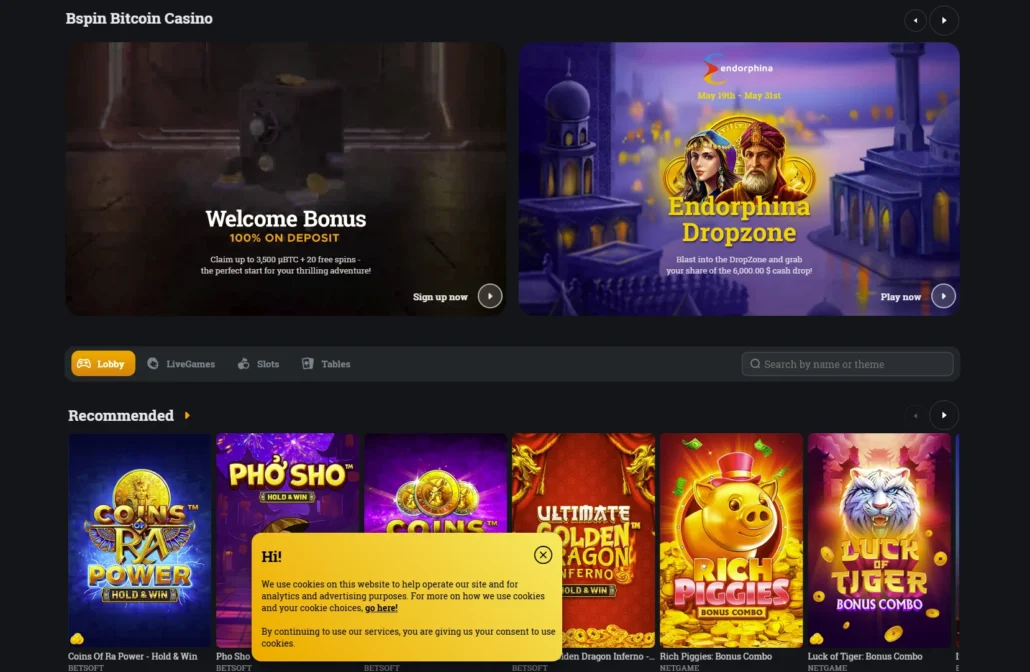The image size is (1030, 672).
Task: Click the 'Rich Piggies: Bonus Combo' title
Action: click(716, 656)
